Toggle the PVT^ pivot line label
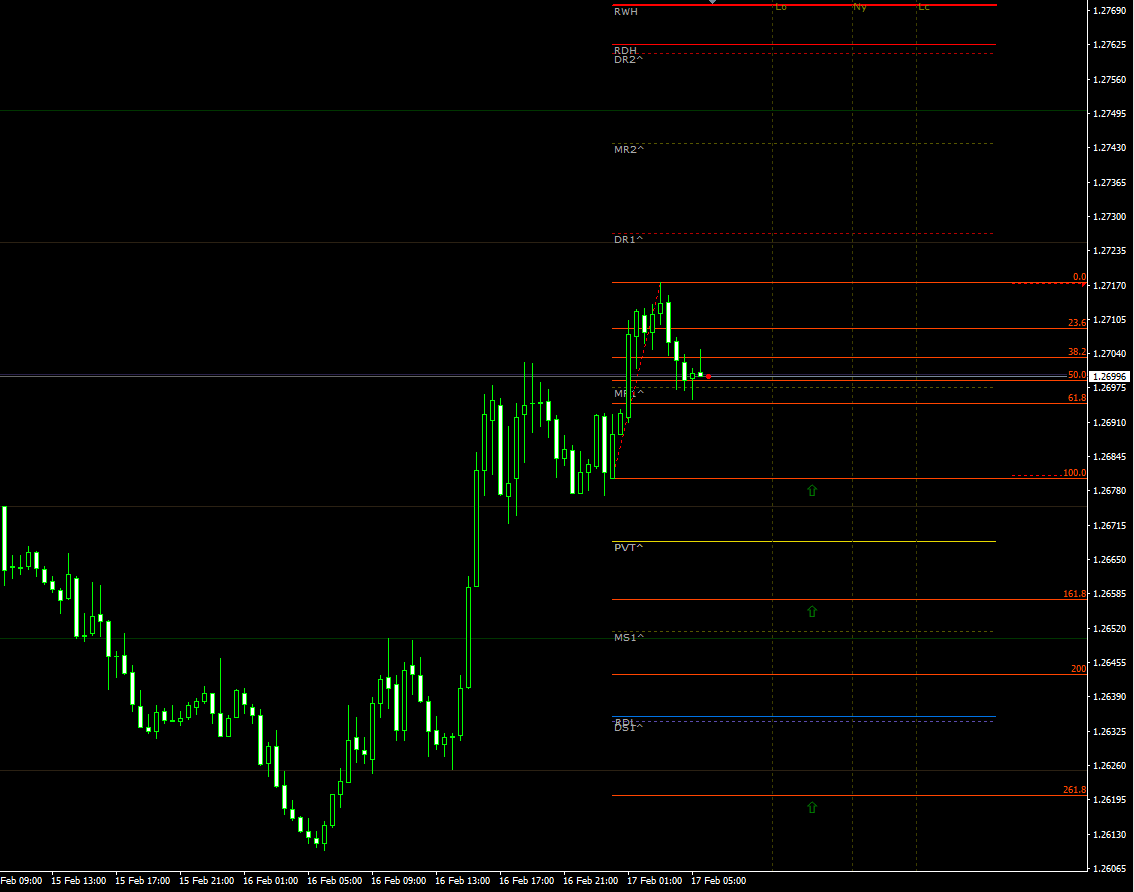Image resolution: width=1134 pixels, height=892 pixels. 628,547
